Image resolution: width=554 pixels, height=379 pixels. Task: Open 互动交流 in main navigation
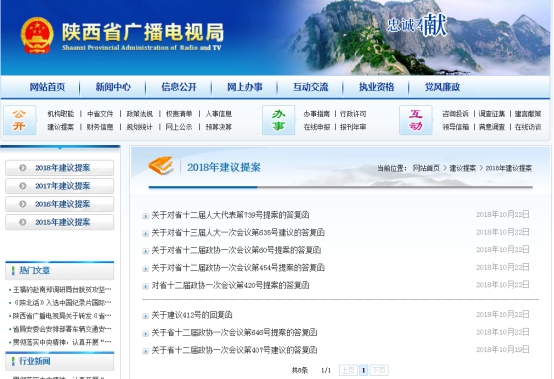(311, 87)
